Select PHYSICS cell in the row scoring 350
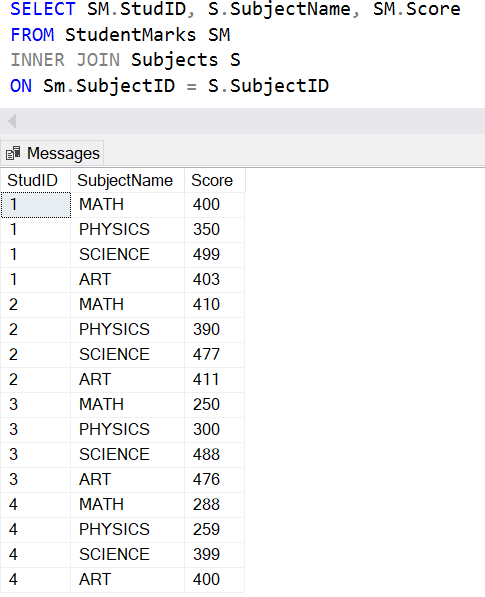The height and width of the screenshot is (597, 485). (128, 230)
